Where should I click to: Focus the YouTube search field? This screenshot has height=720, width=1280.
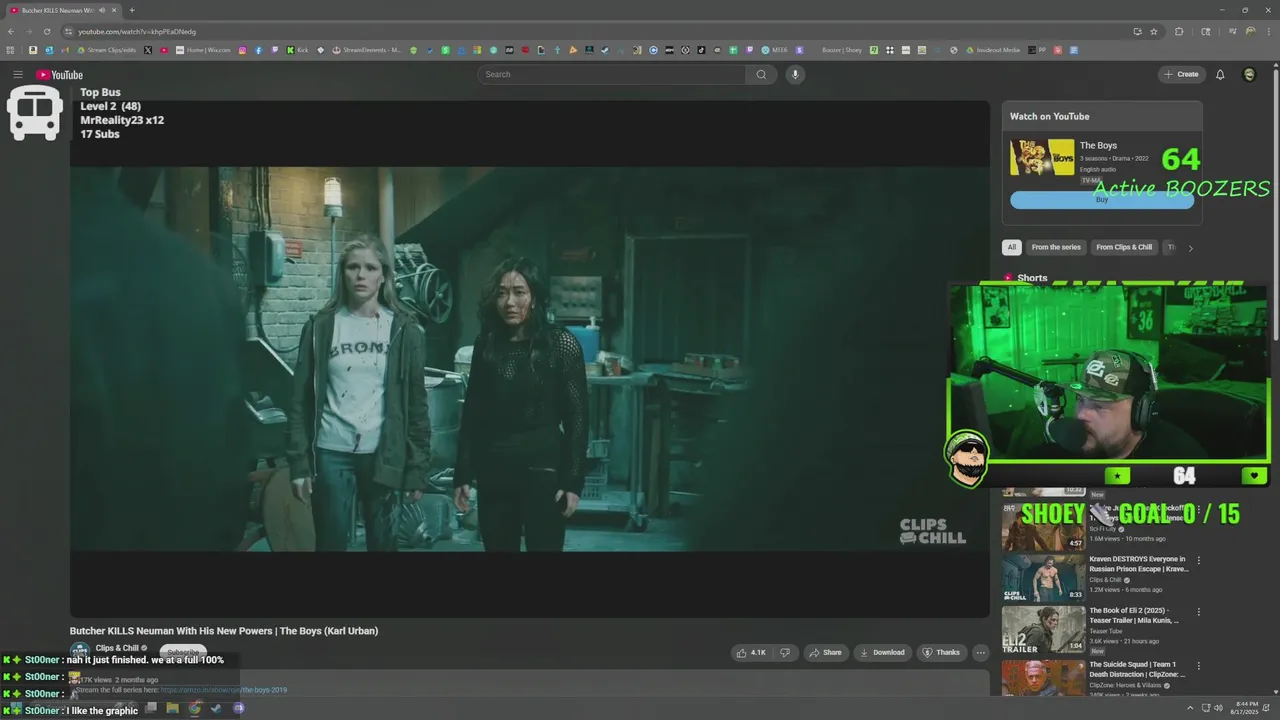[x=612, y=74]
